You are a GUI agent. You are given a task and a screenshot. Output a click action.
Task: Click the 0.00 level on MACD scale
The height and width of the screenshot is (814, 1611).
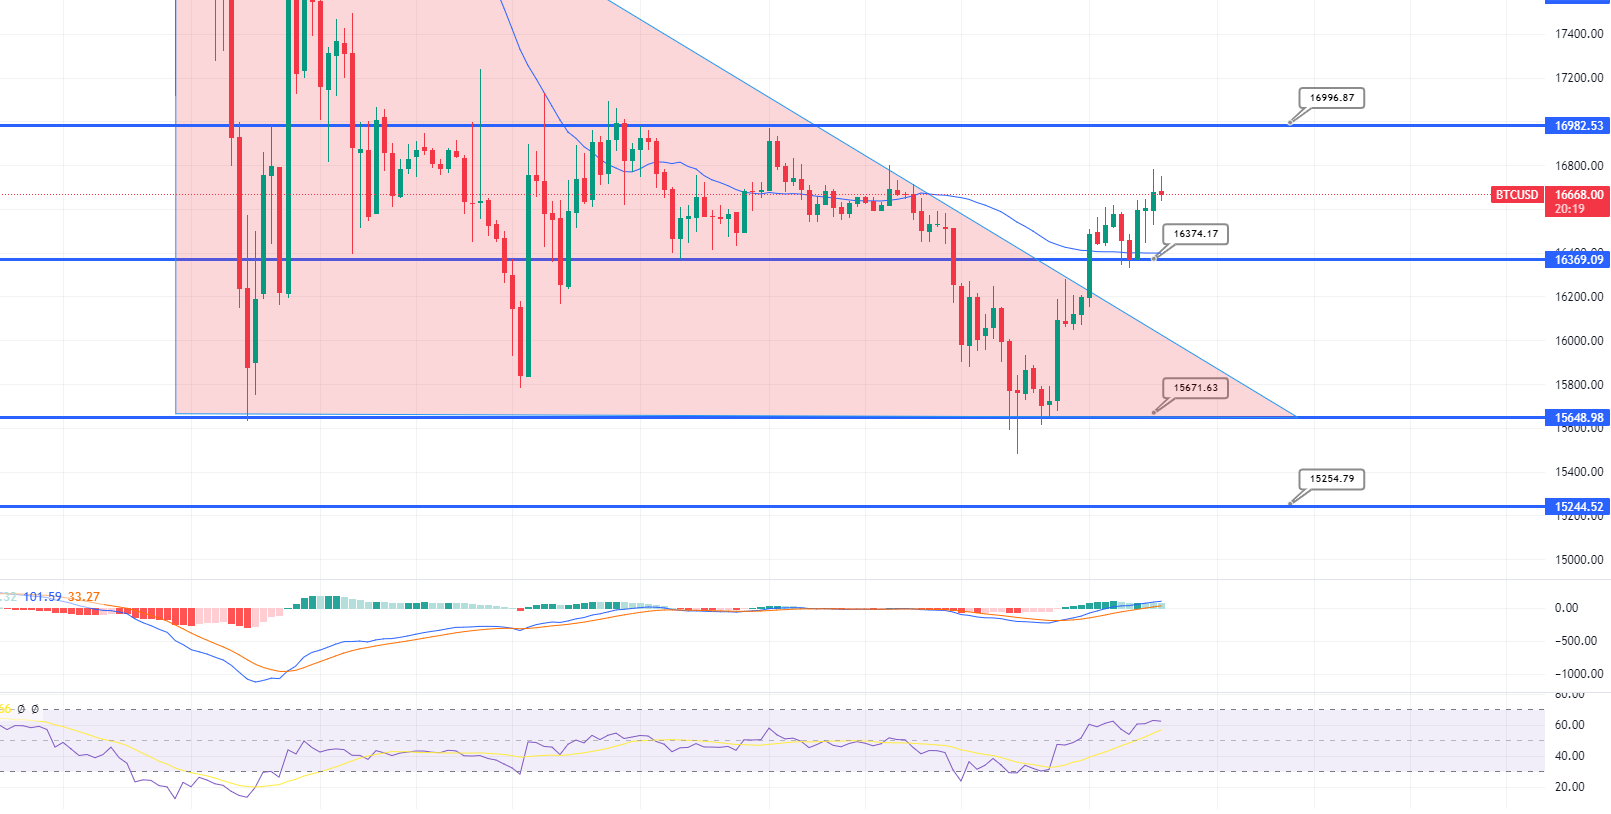point(1566,608)
